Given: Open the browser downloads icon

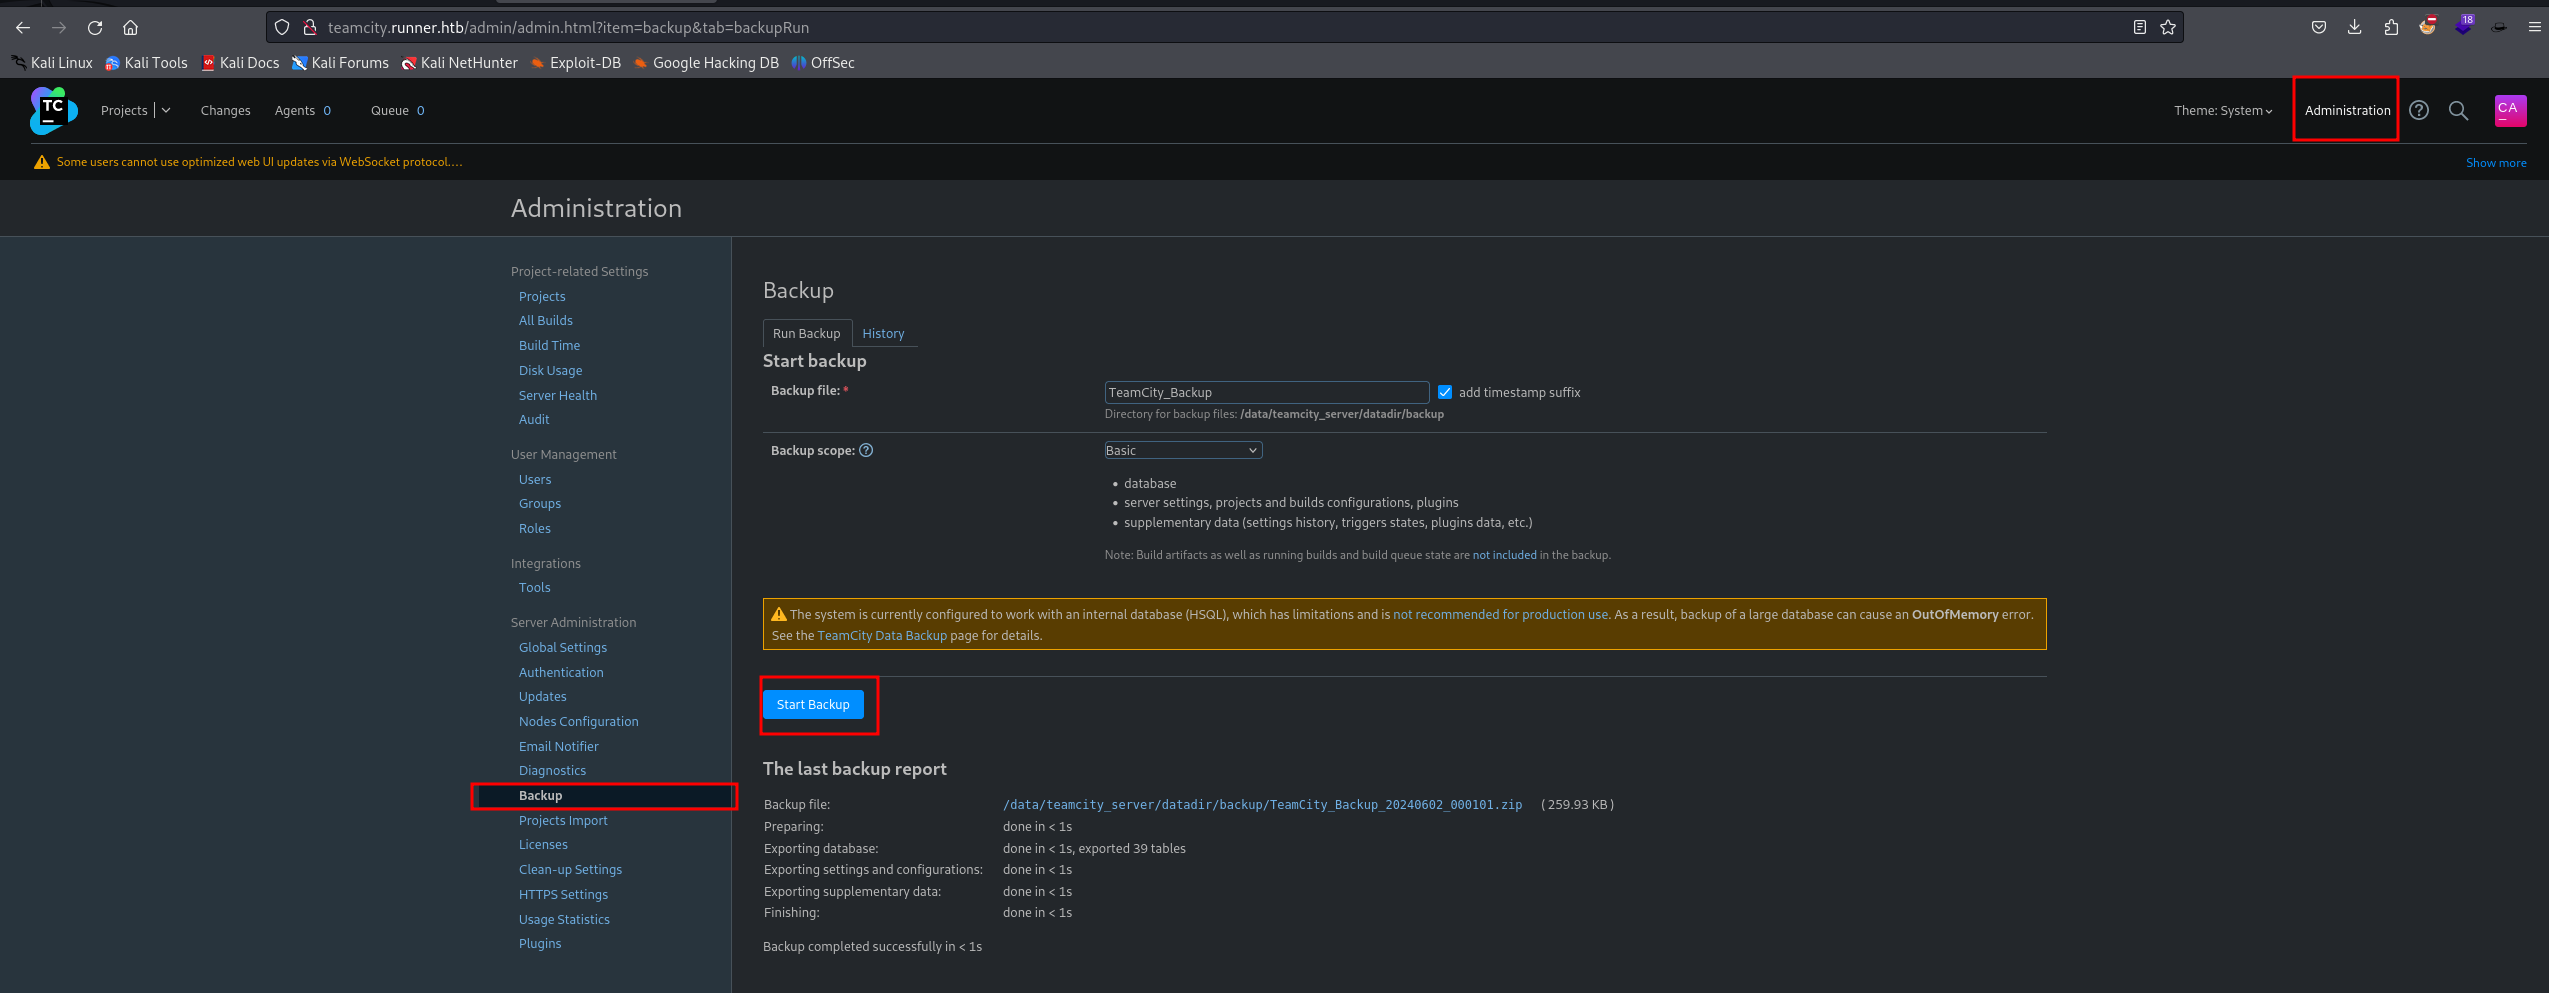Looking at the screenshot, I should point(2355,27).
